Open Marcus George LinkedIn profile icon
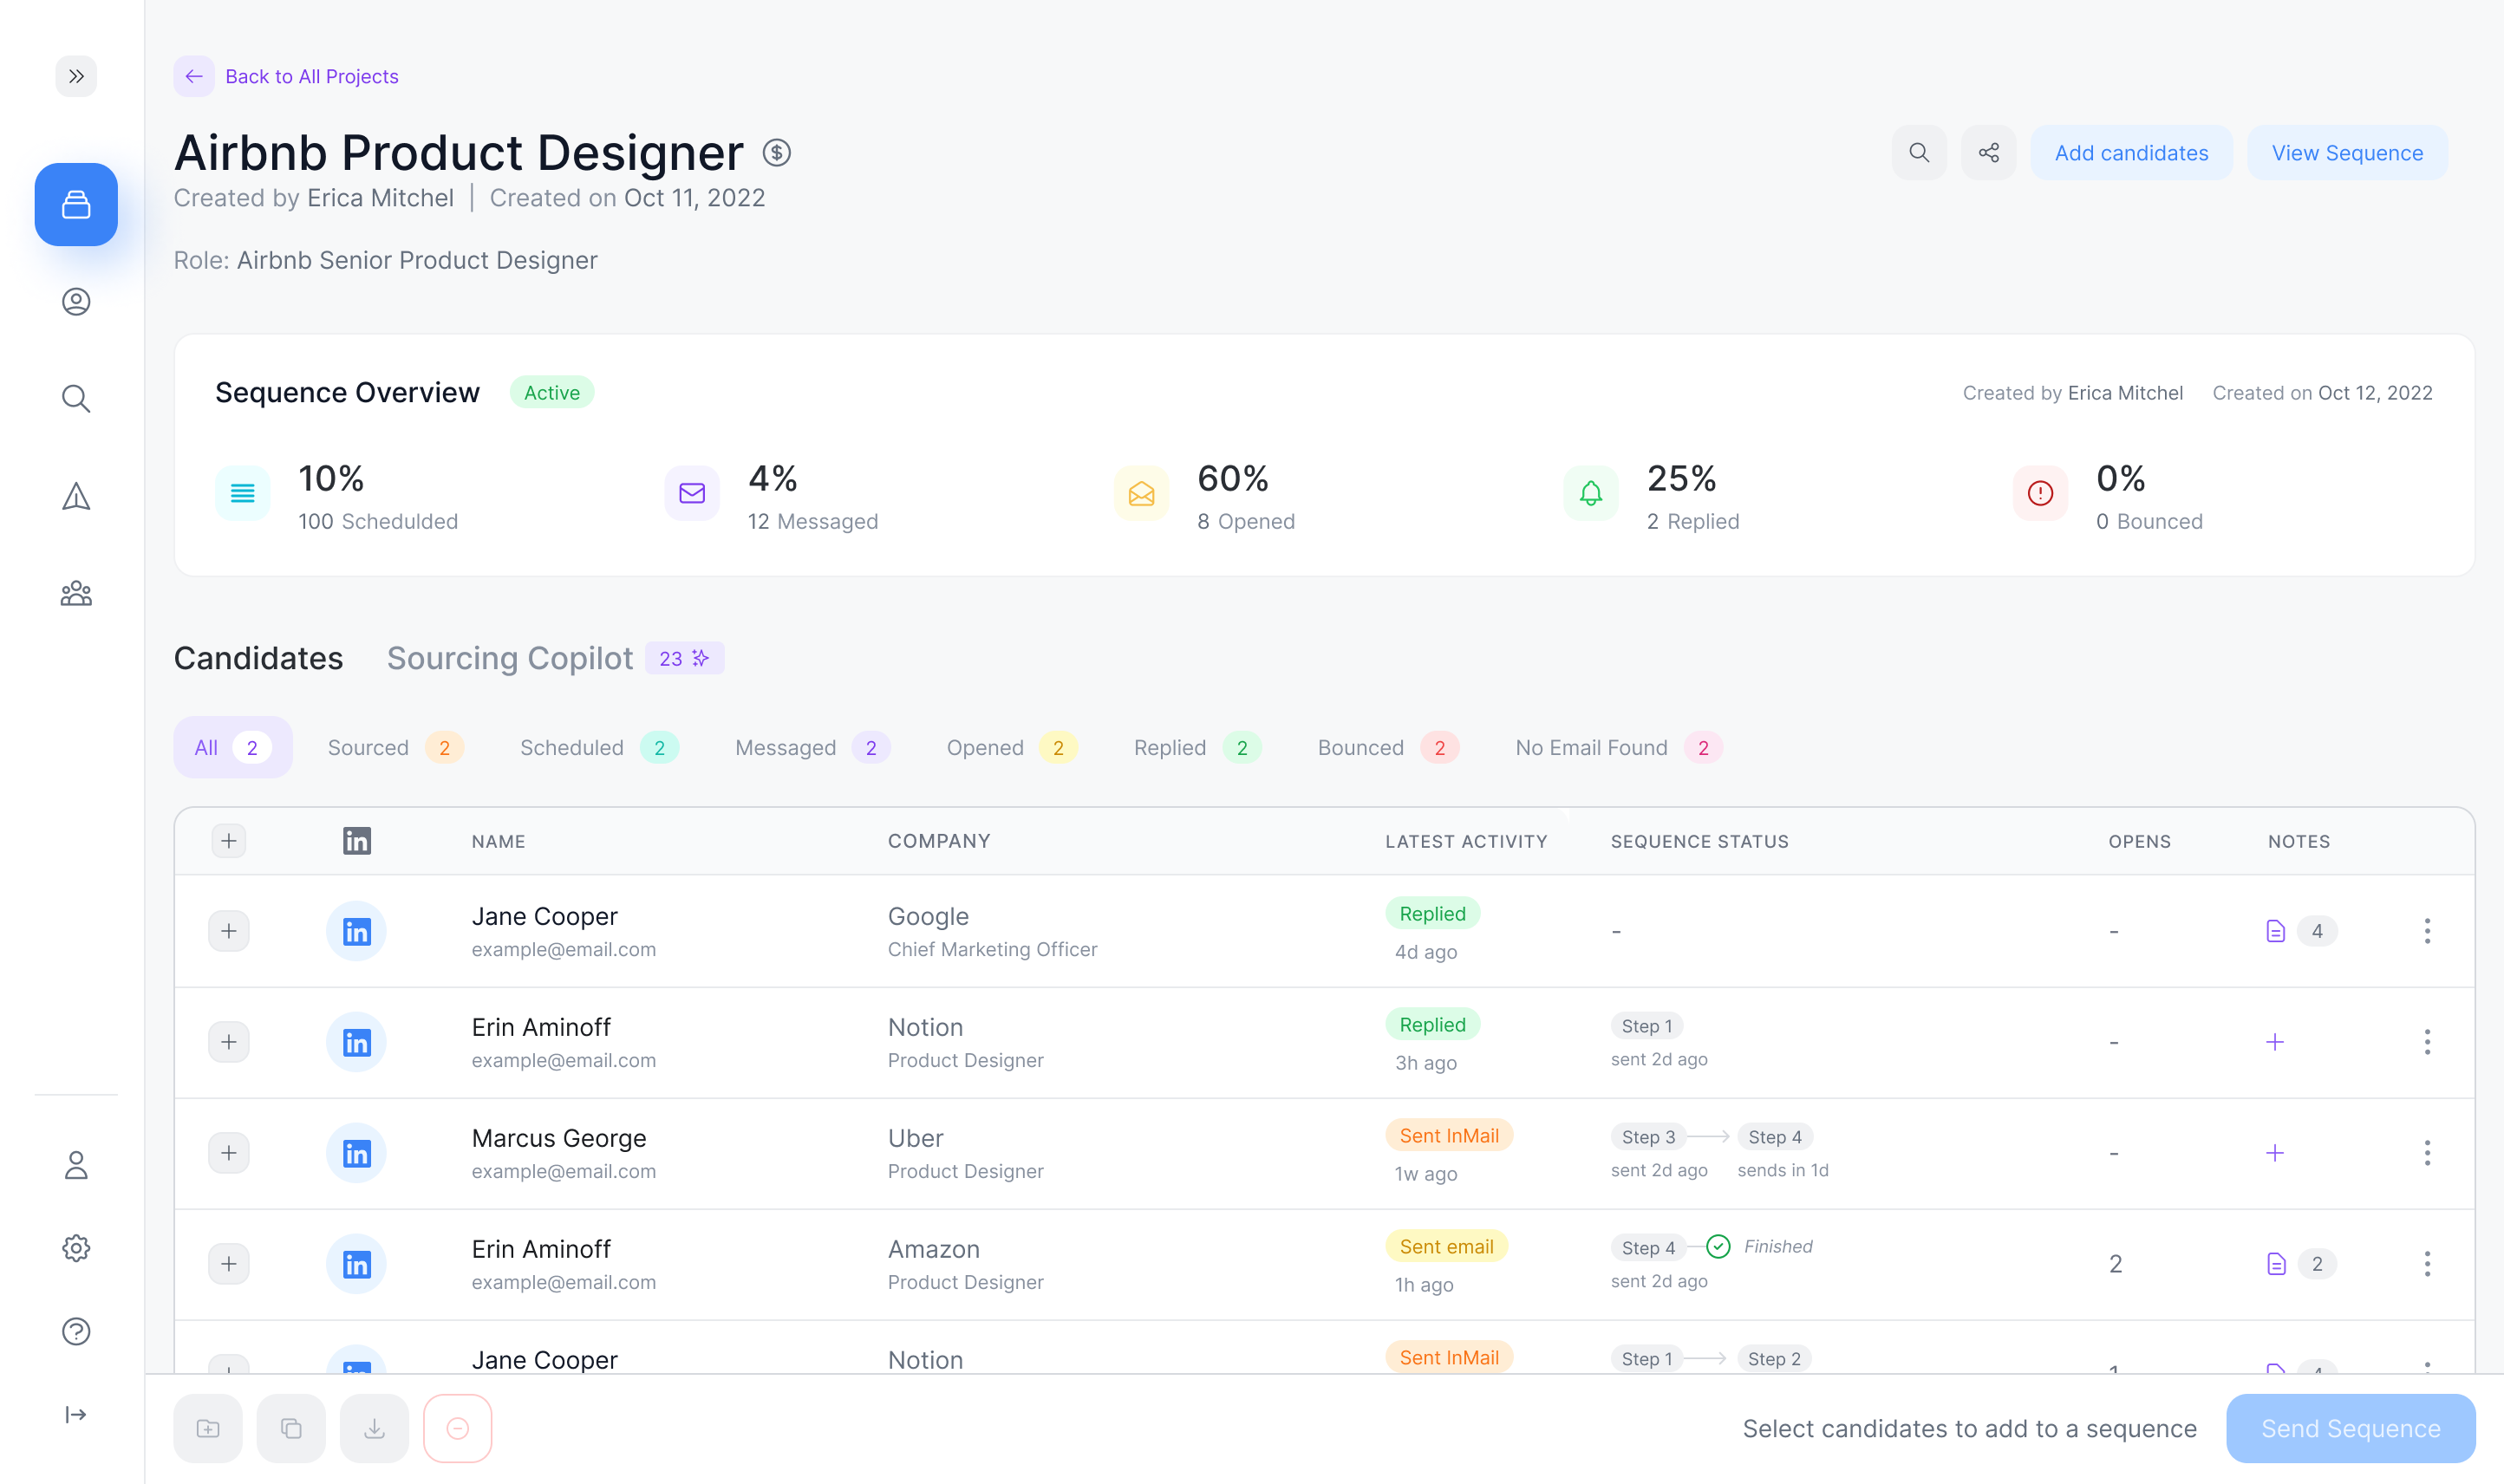 click(x=357, y=1153)
